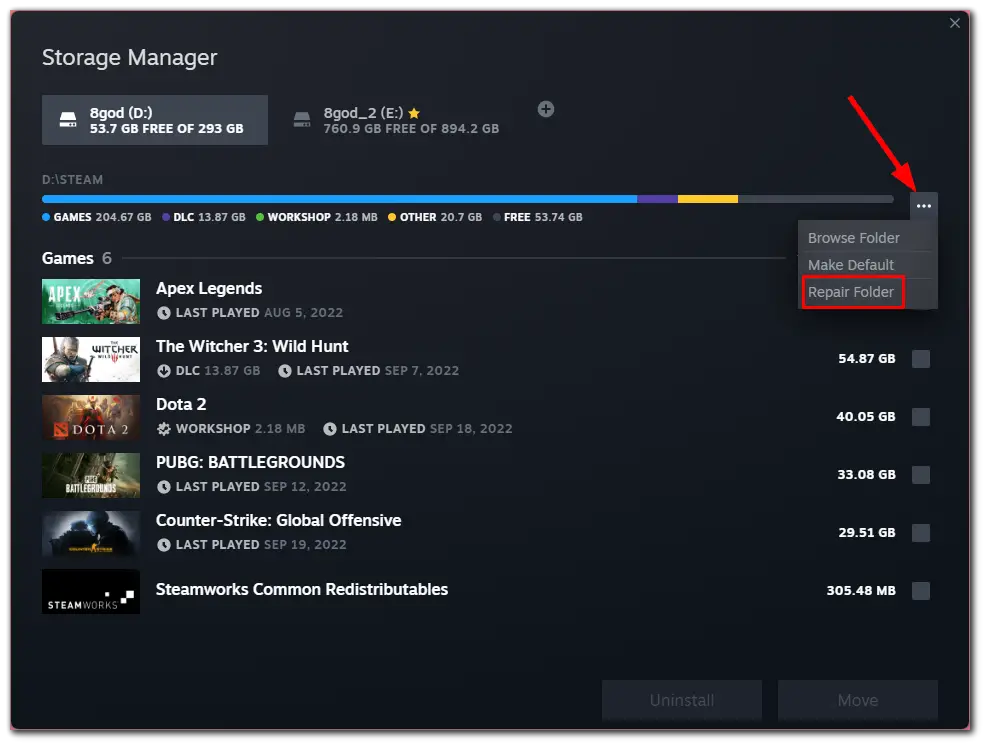Check the Witcher 3: Wild Hunt checkbox

click(921, 359)
